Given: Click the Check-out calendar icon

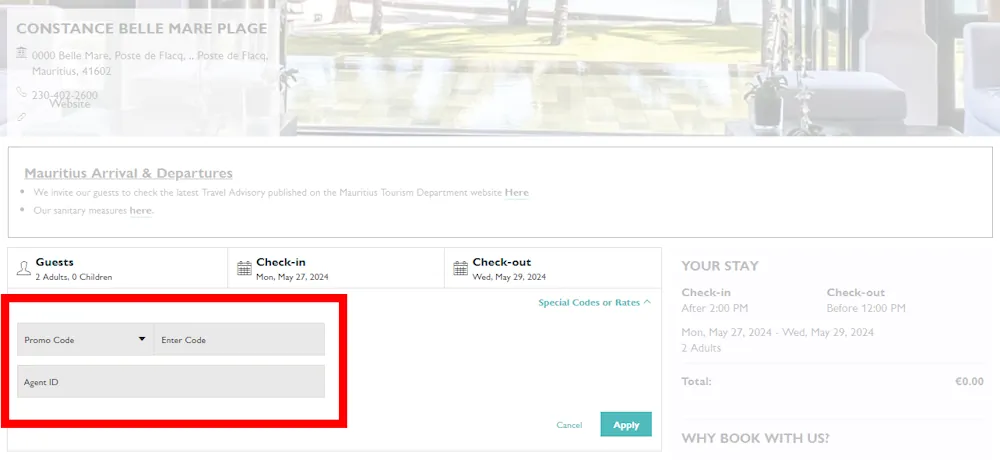Looking at the screenshot, I should tap(460, 268).
